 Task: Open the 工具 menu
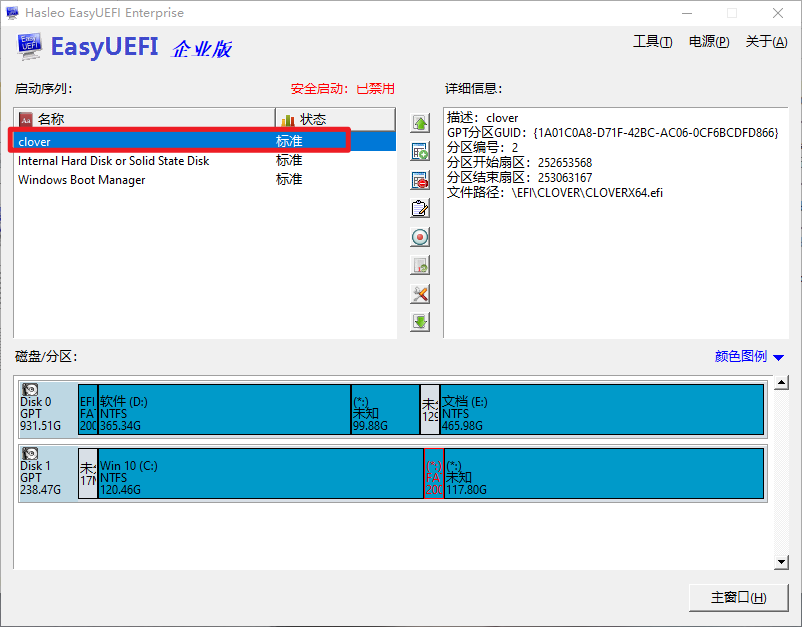coord(652,41)
